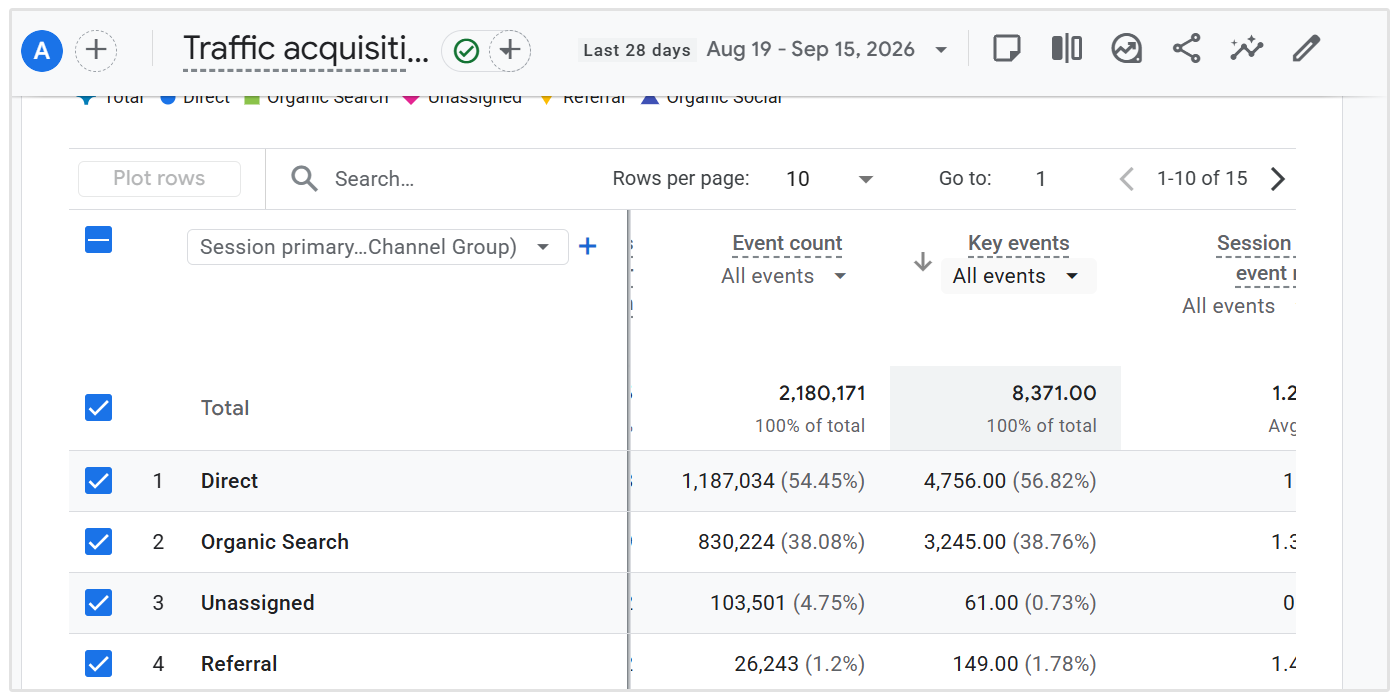The width and height of the screenshot is (1400, 700).
Task: Uncheck the Direct row checkbox
Action: pos(98,481)
